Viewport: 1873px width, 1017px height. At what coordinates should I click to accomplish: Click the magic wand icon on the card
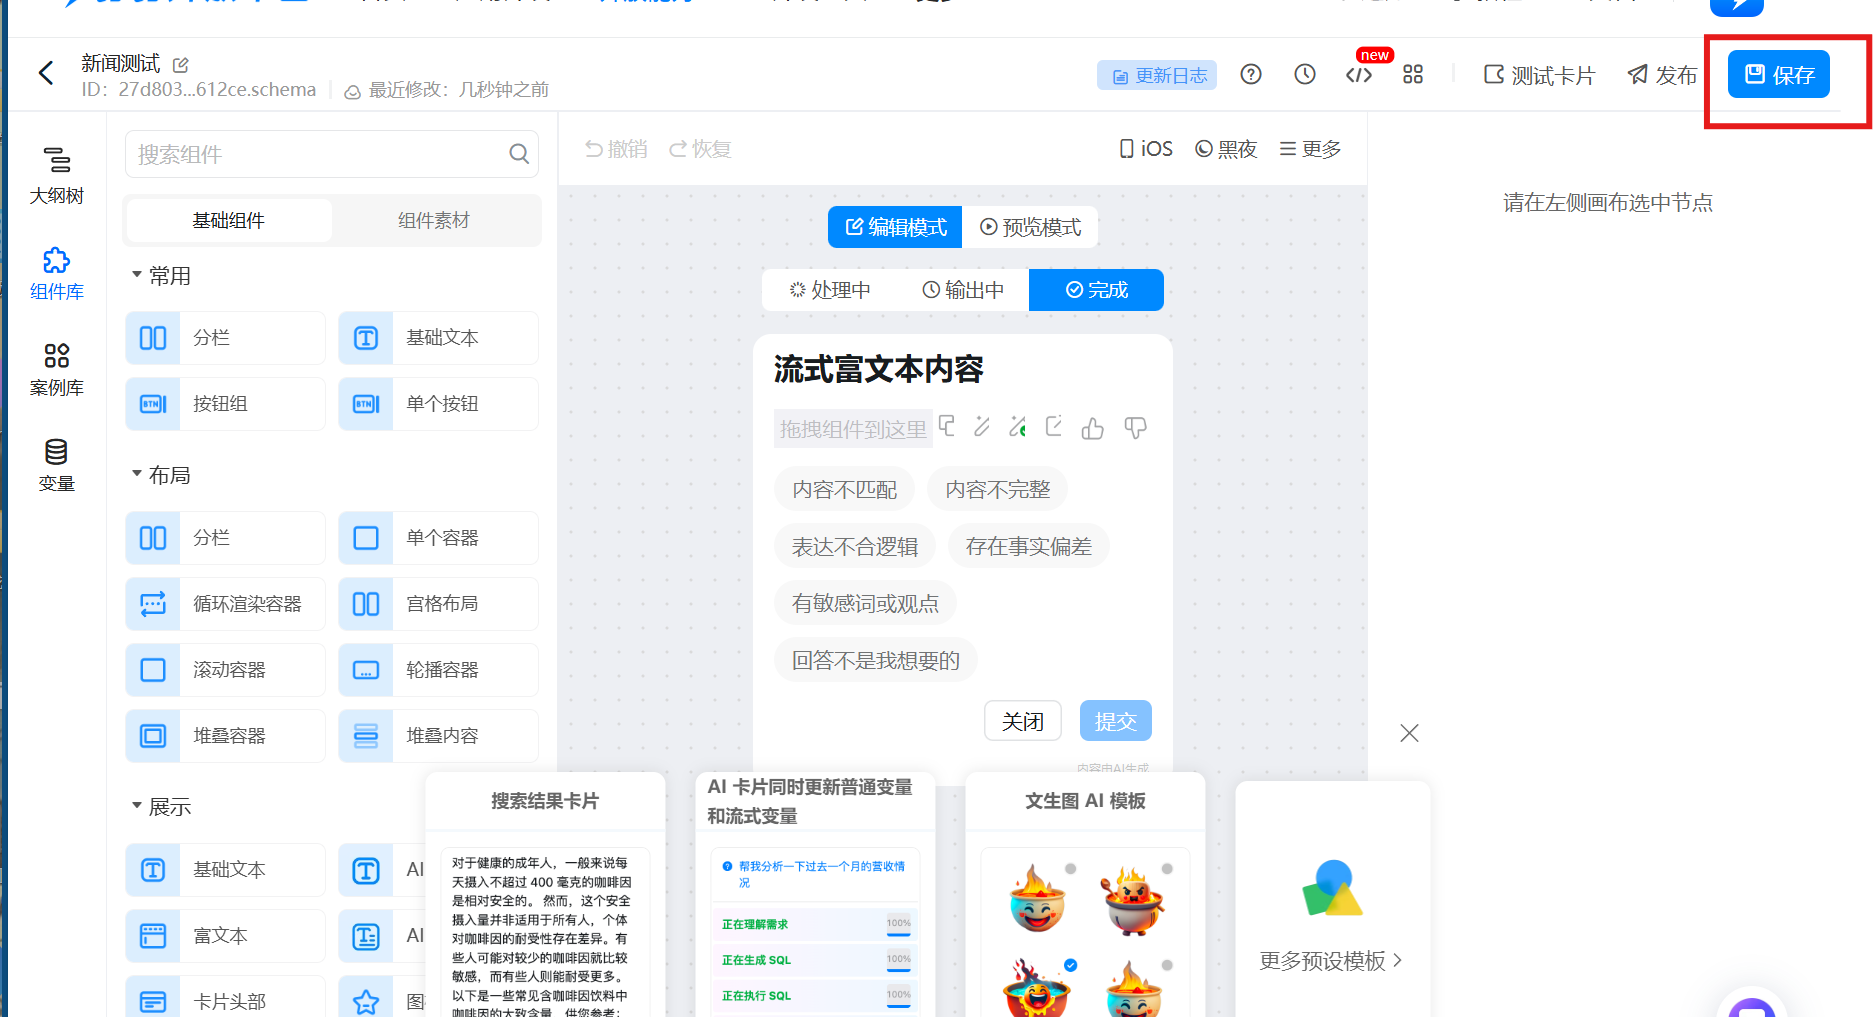click(982, 427)
